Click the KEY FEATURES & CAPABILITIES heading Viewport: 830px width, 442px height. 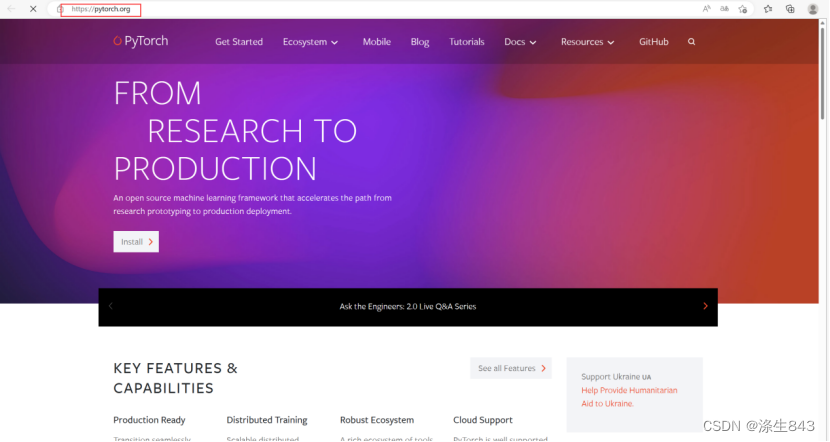click(175, 378)
